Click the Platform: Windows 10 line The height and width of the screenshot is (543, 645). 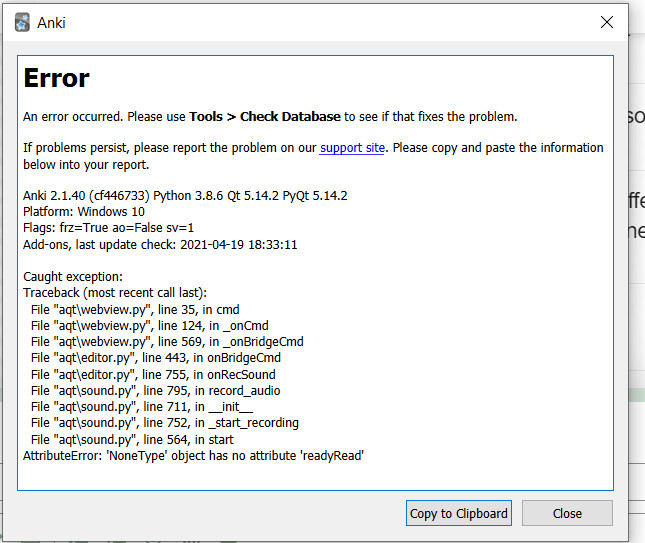84,211
